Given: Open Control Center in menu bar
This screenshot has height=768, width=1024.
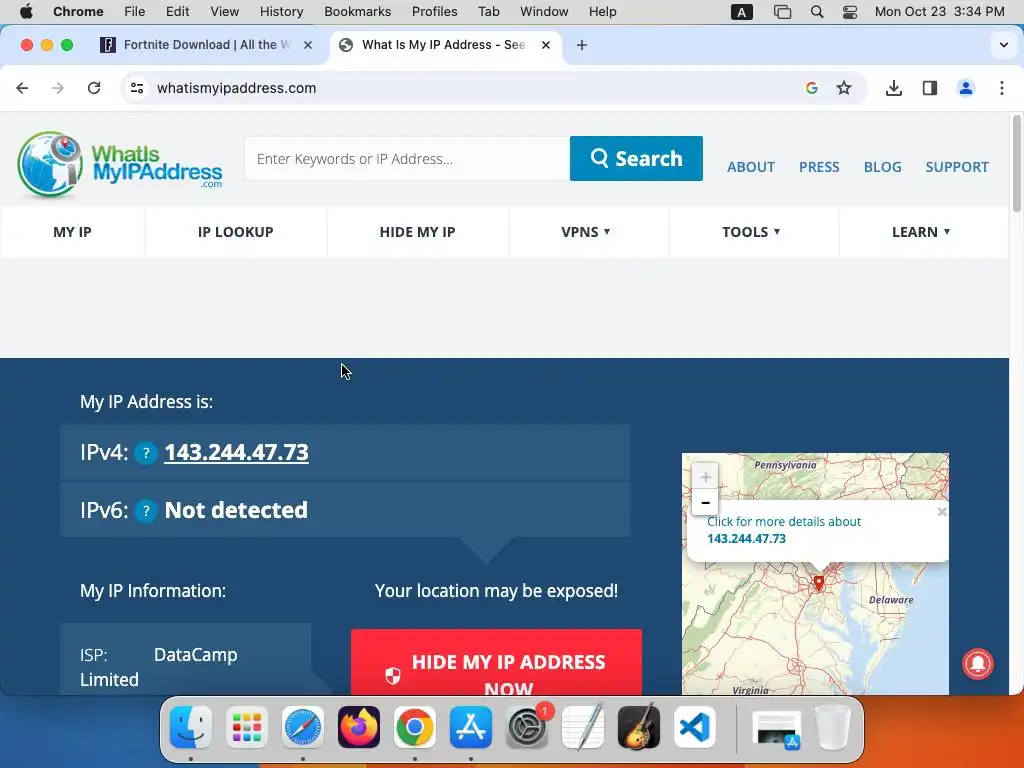Looking at the screenshot, I should 850,12.
